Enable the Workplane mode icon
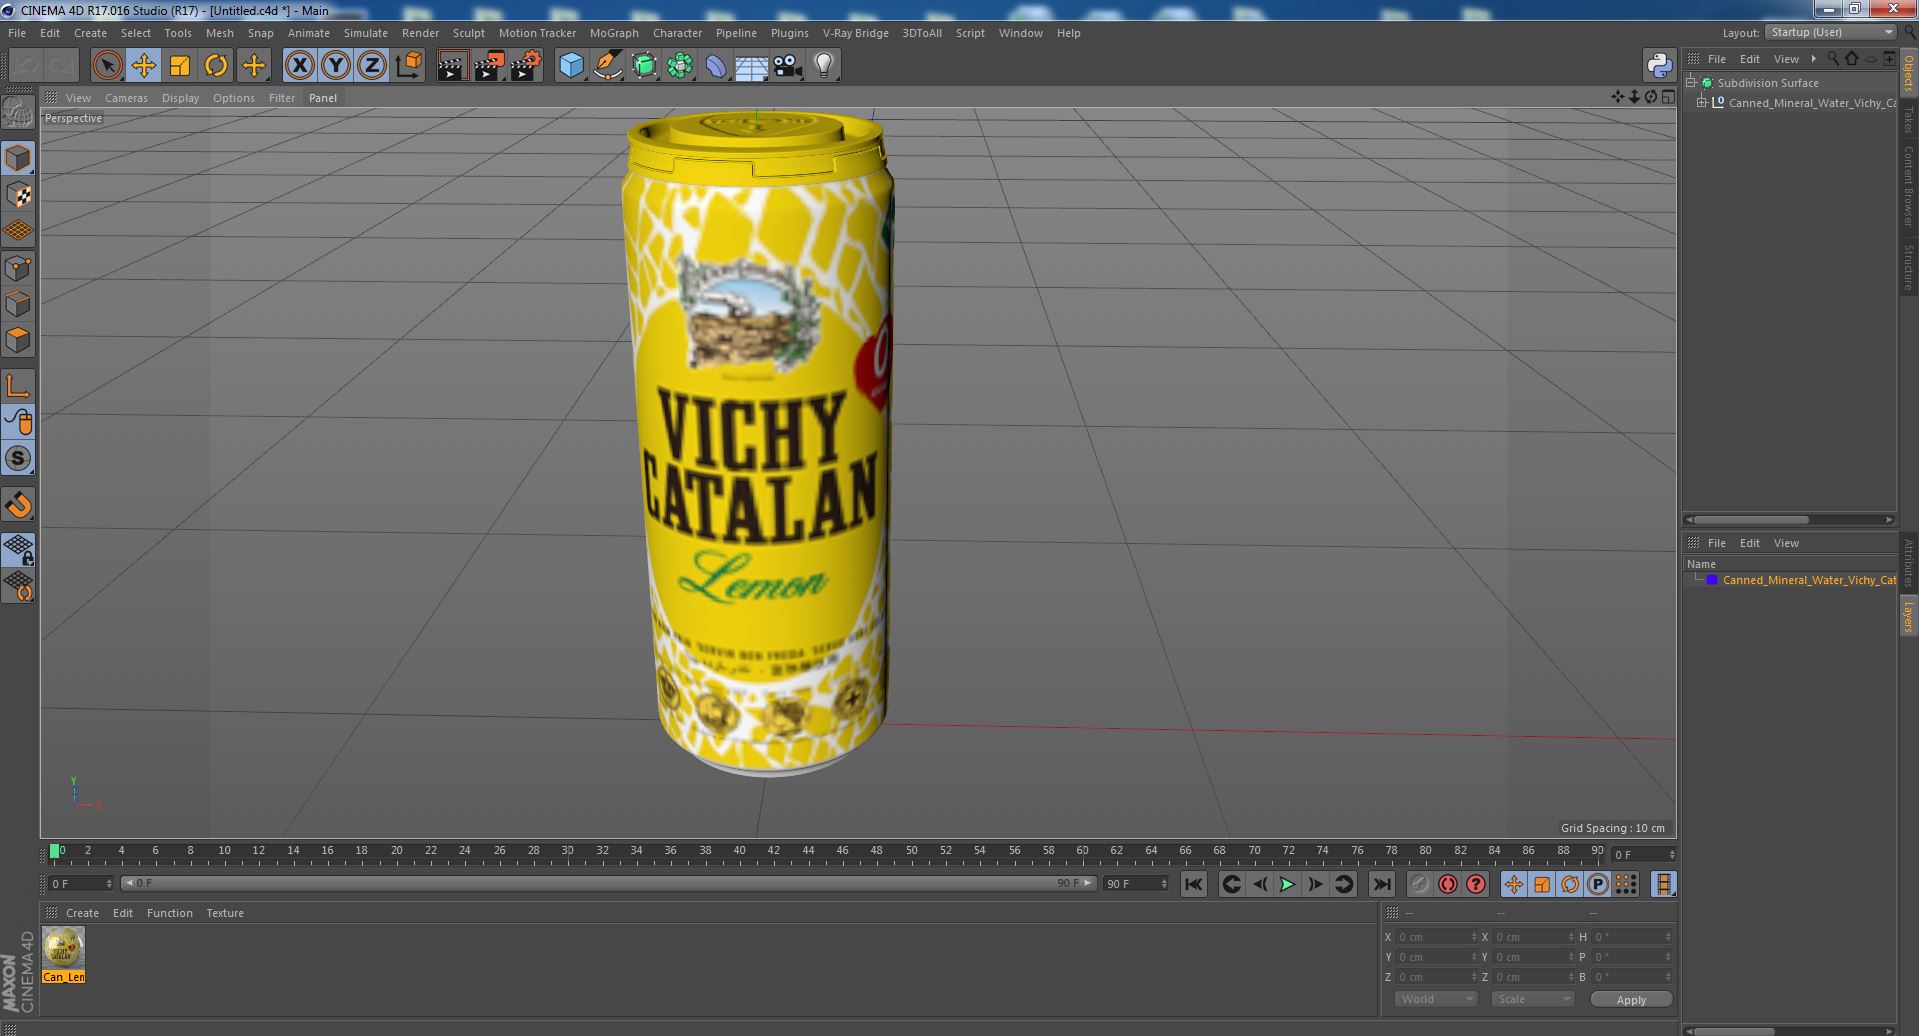1919x1036 pixels. coord(18,231)
